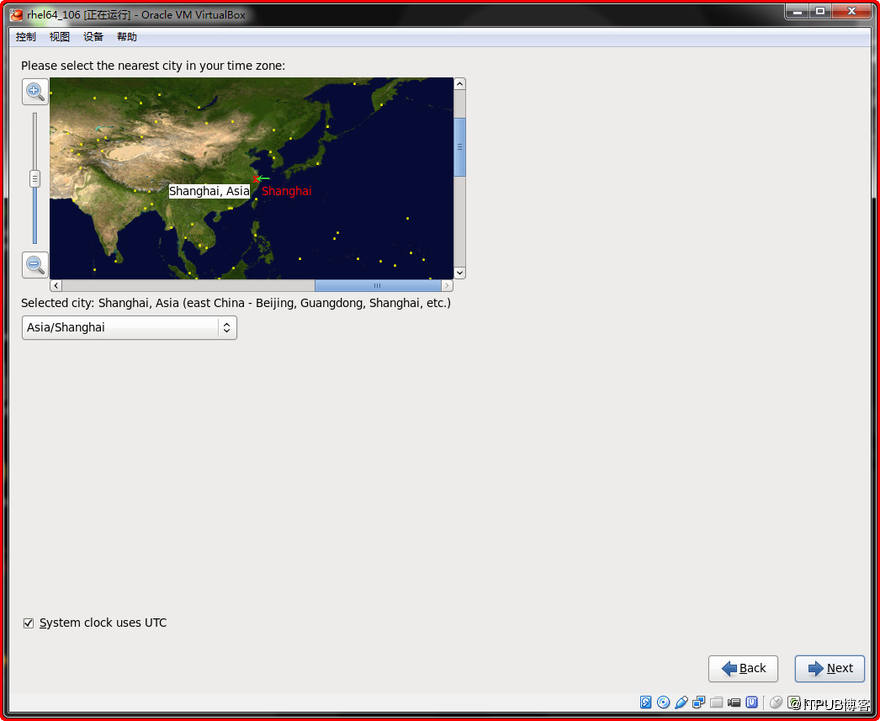The image size is (880, 721).
Task: Select the Shanghai marker on the map
Action: click(x=258, y=180)
